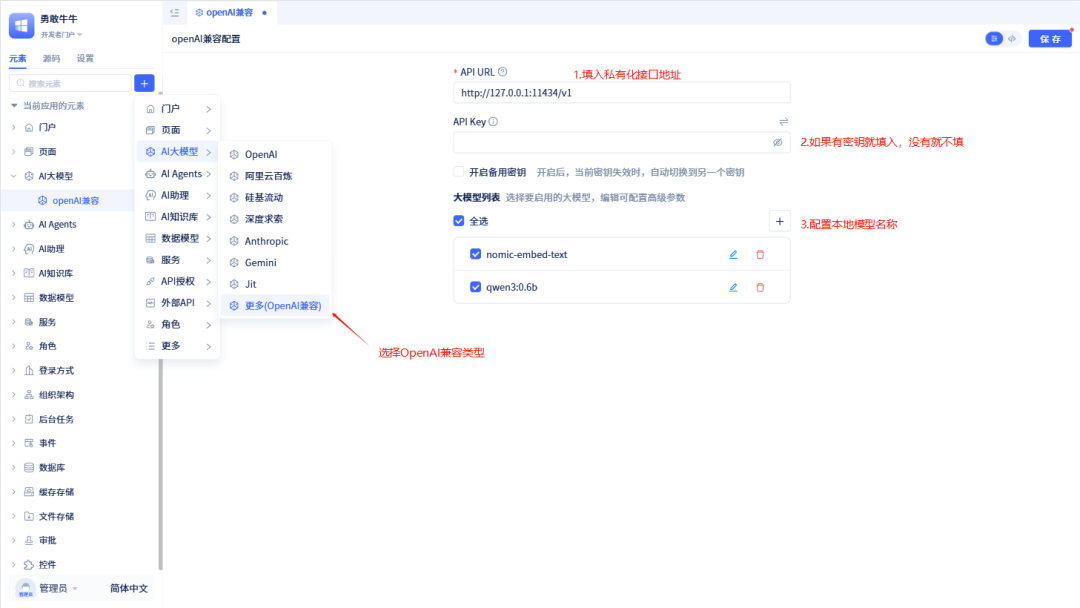Open the 开发者门户 dropdown under app name

pos(62,34)
